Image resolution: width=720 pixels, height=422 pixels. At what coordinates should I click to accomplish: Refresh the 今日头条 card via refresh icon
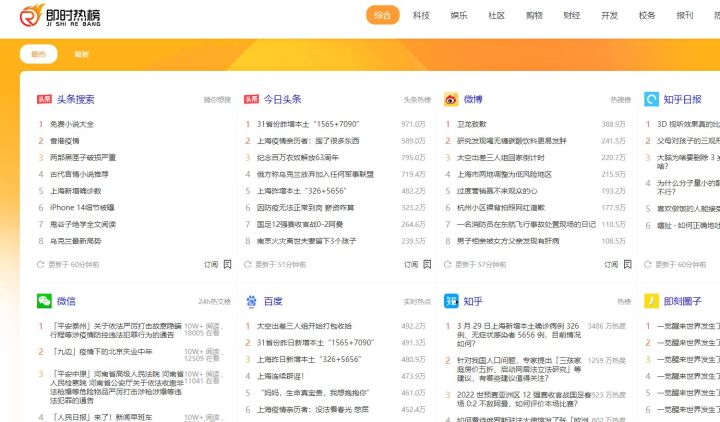pyautogui.click(x=248, y=264)
